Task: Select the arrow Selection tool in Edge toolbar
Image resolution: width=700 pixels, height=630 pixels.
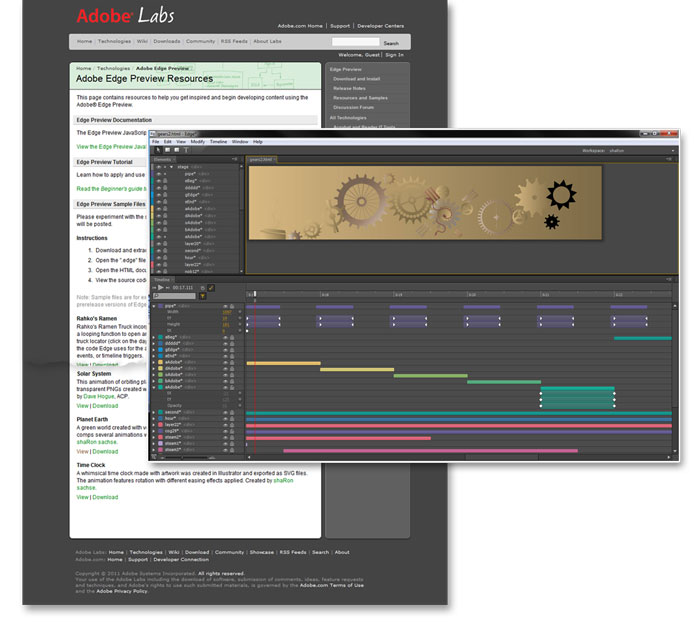Action: tap(156, 150)
